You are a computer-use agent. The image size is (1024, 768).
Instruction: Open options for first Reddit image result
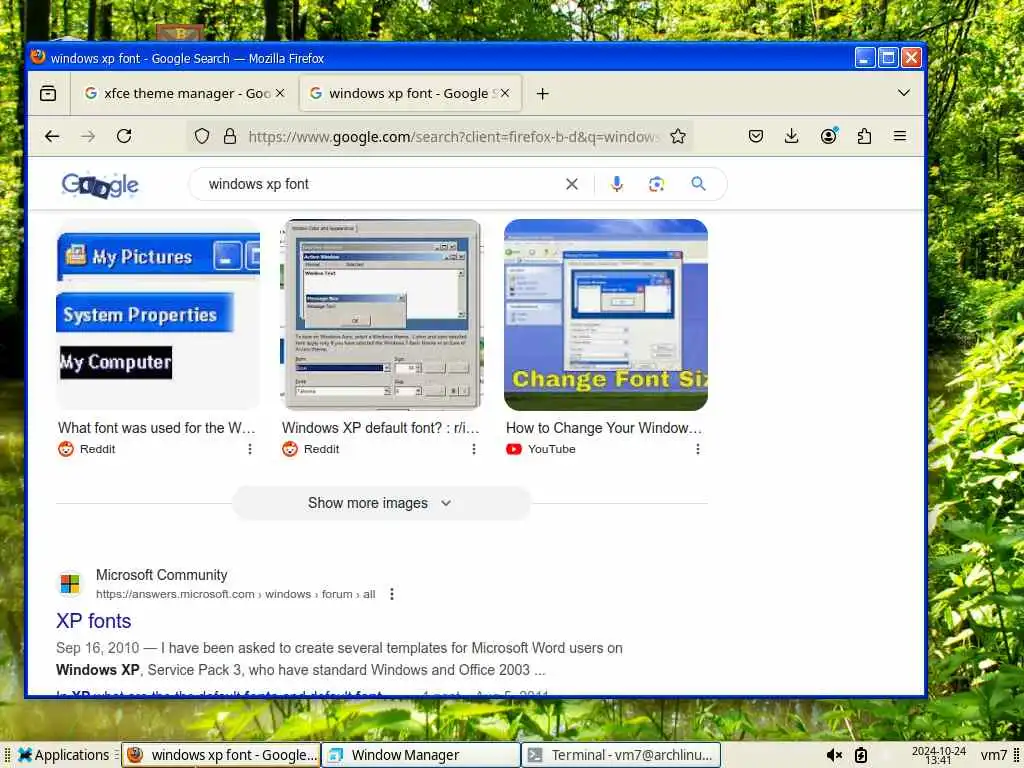pyautogui.click(x=249, y=449)
